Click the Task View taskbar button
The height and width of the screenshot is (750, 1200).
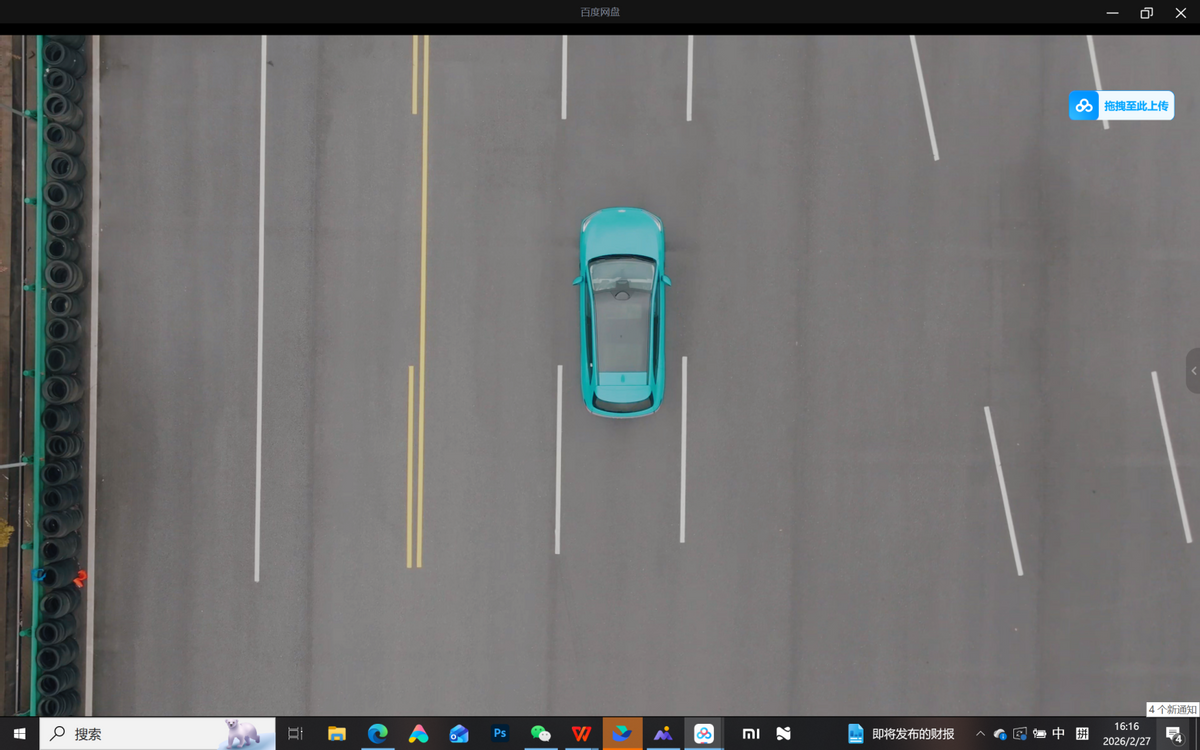coord(295,733)
